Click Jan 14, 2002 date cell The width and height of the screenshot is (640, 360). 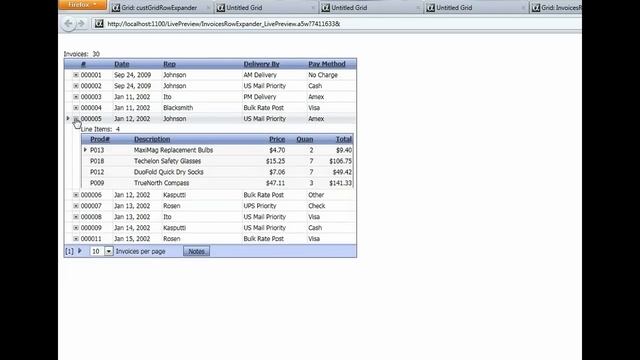tap(132, 228)
